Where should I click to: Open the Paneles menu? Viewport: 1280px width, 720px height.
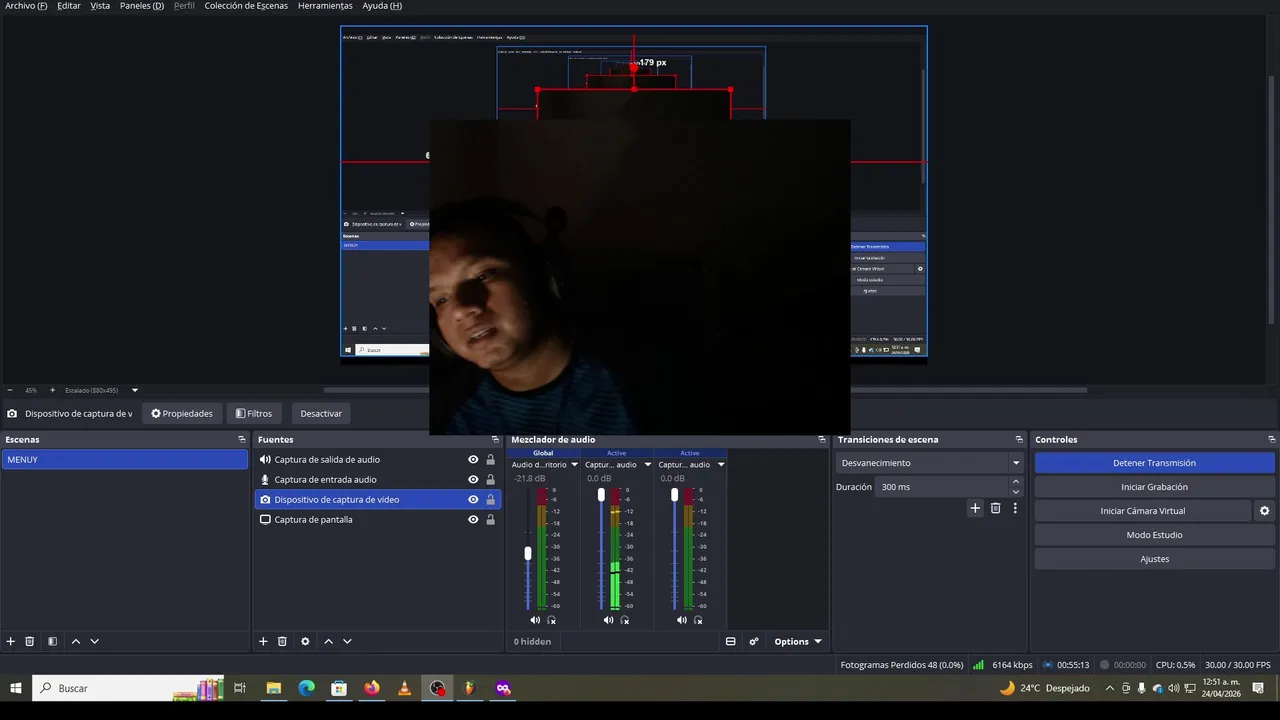(142, 6)
